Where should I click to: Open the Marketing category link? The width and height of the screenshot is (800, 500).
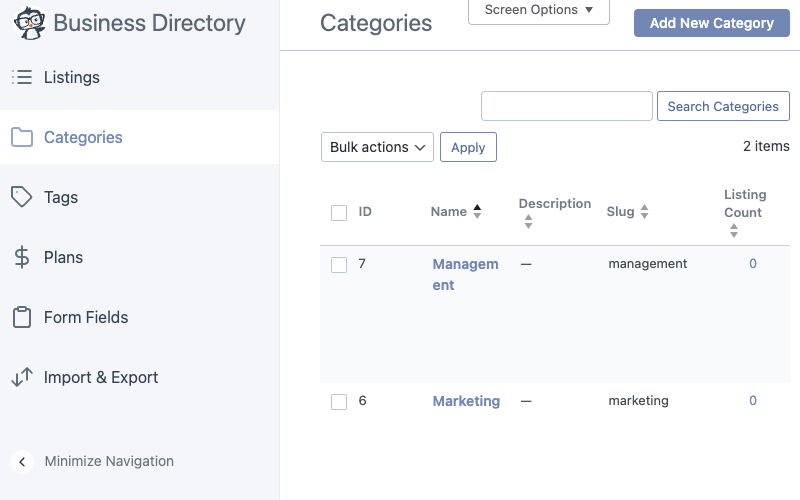[x=466, y=401]
